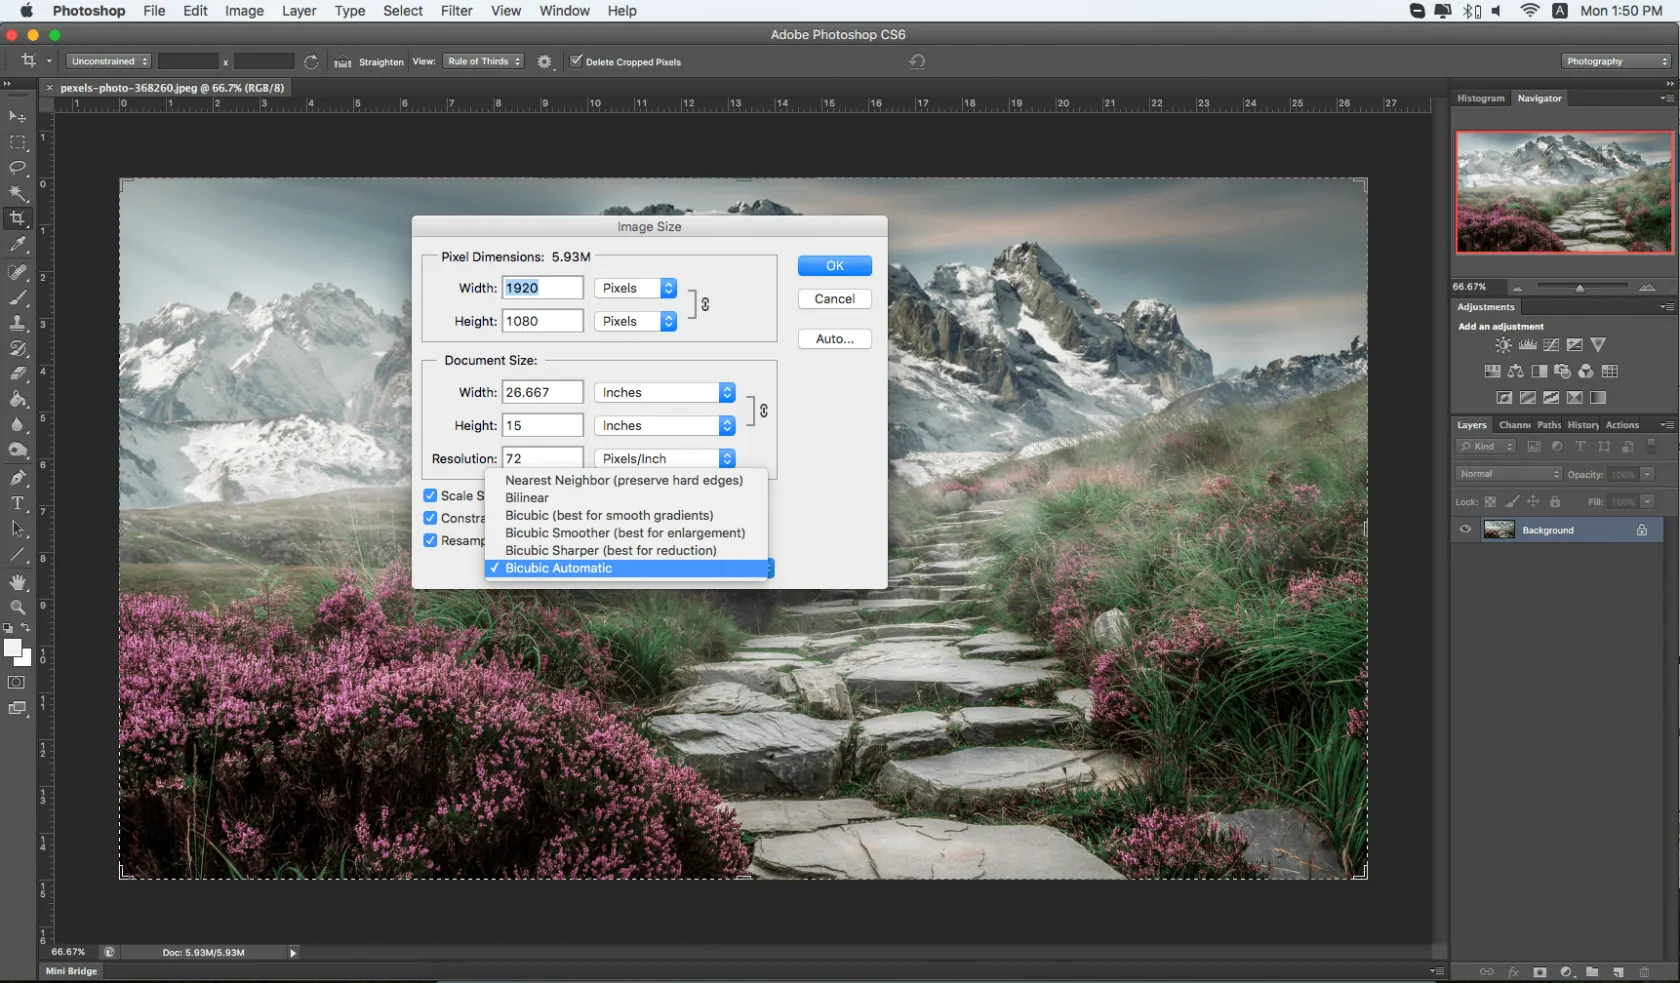
Task: Expand the Photography workspace dropdown
Action: tap(1615, 62)
